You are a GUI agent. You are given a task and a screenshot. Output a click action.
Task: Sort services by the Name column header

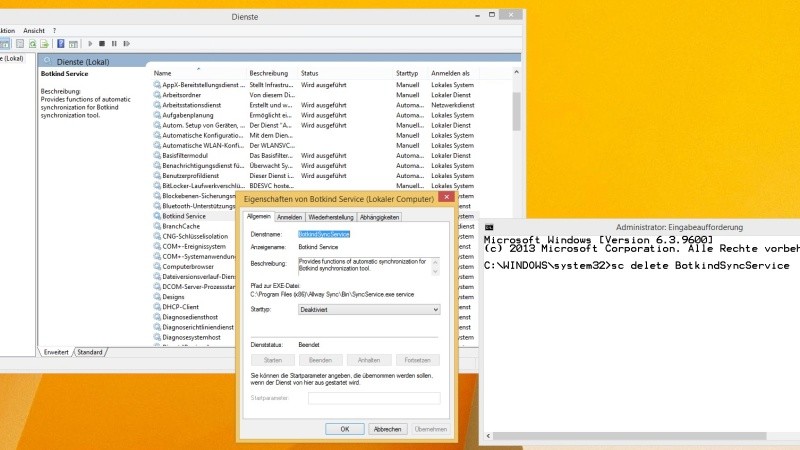point(163,73)
